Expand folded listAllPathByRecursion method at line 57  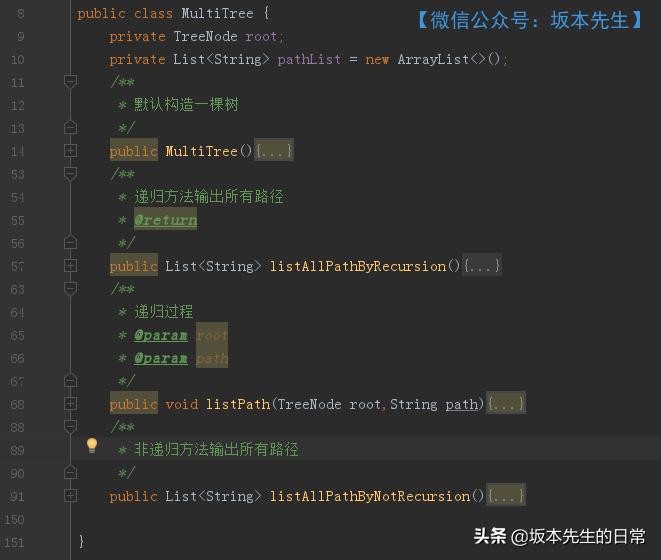(70, 266)
